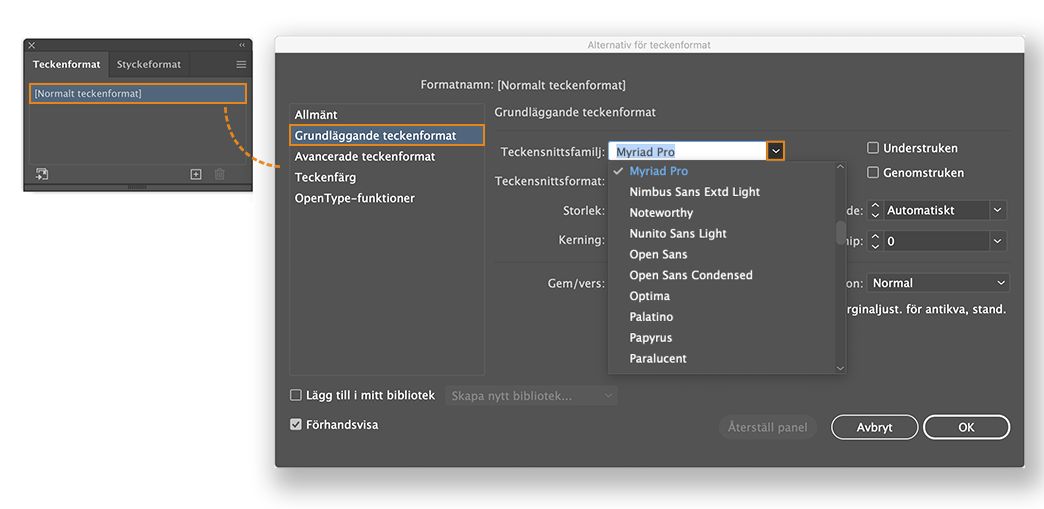Select Teckenfärg in the category list

(325, 177)
